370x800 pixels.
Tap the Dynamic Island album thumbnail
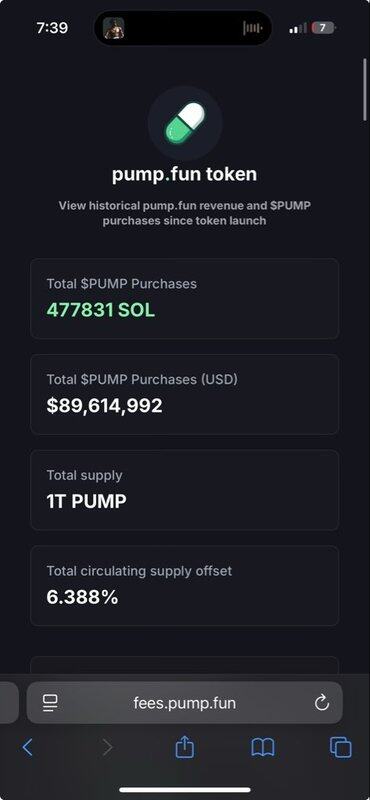pyautogui.click(x=113, y=28)
